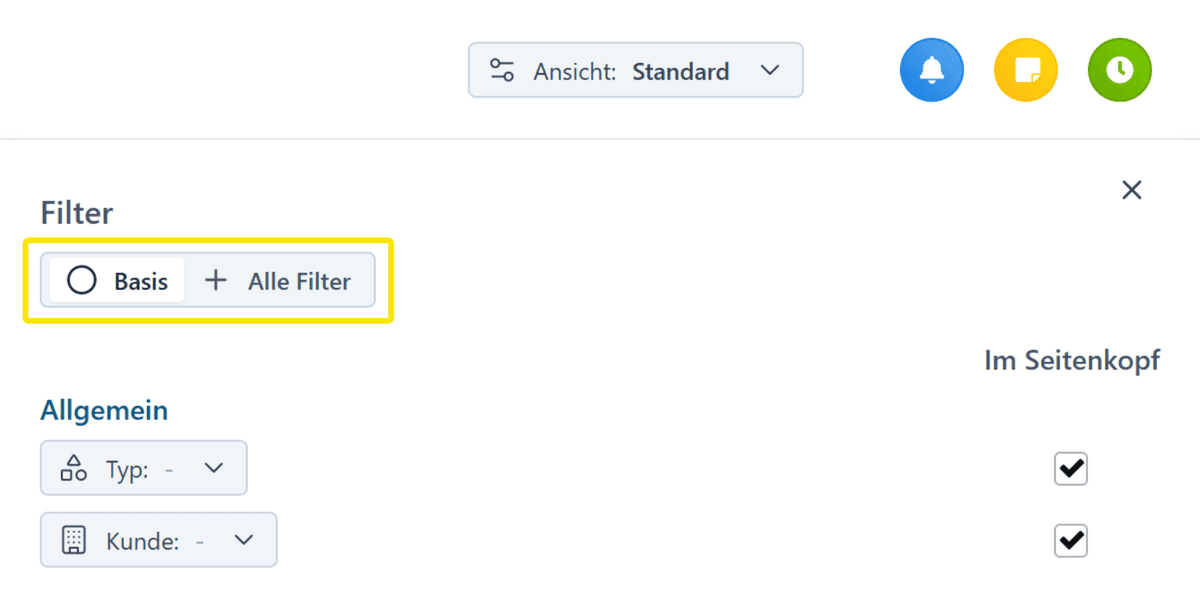Open the green clock time tracker
Image resolution: width=1200 pixels, height=611 pixels.
pos(1120,70)
